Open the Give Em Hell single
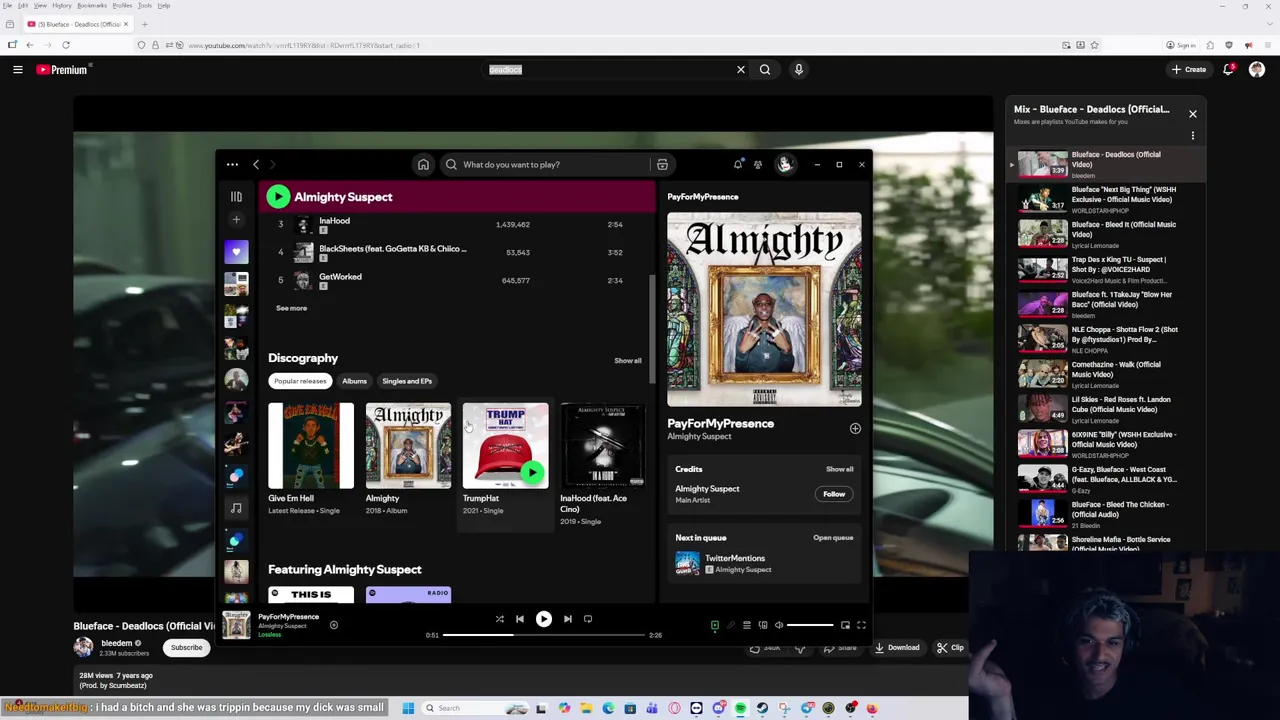The image size is (1280, 720). click(x=311, y=446)
